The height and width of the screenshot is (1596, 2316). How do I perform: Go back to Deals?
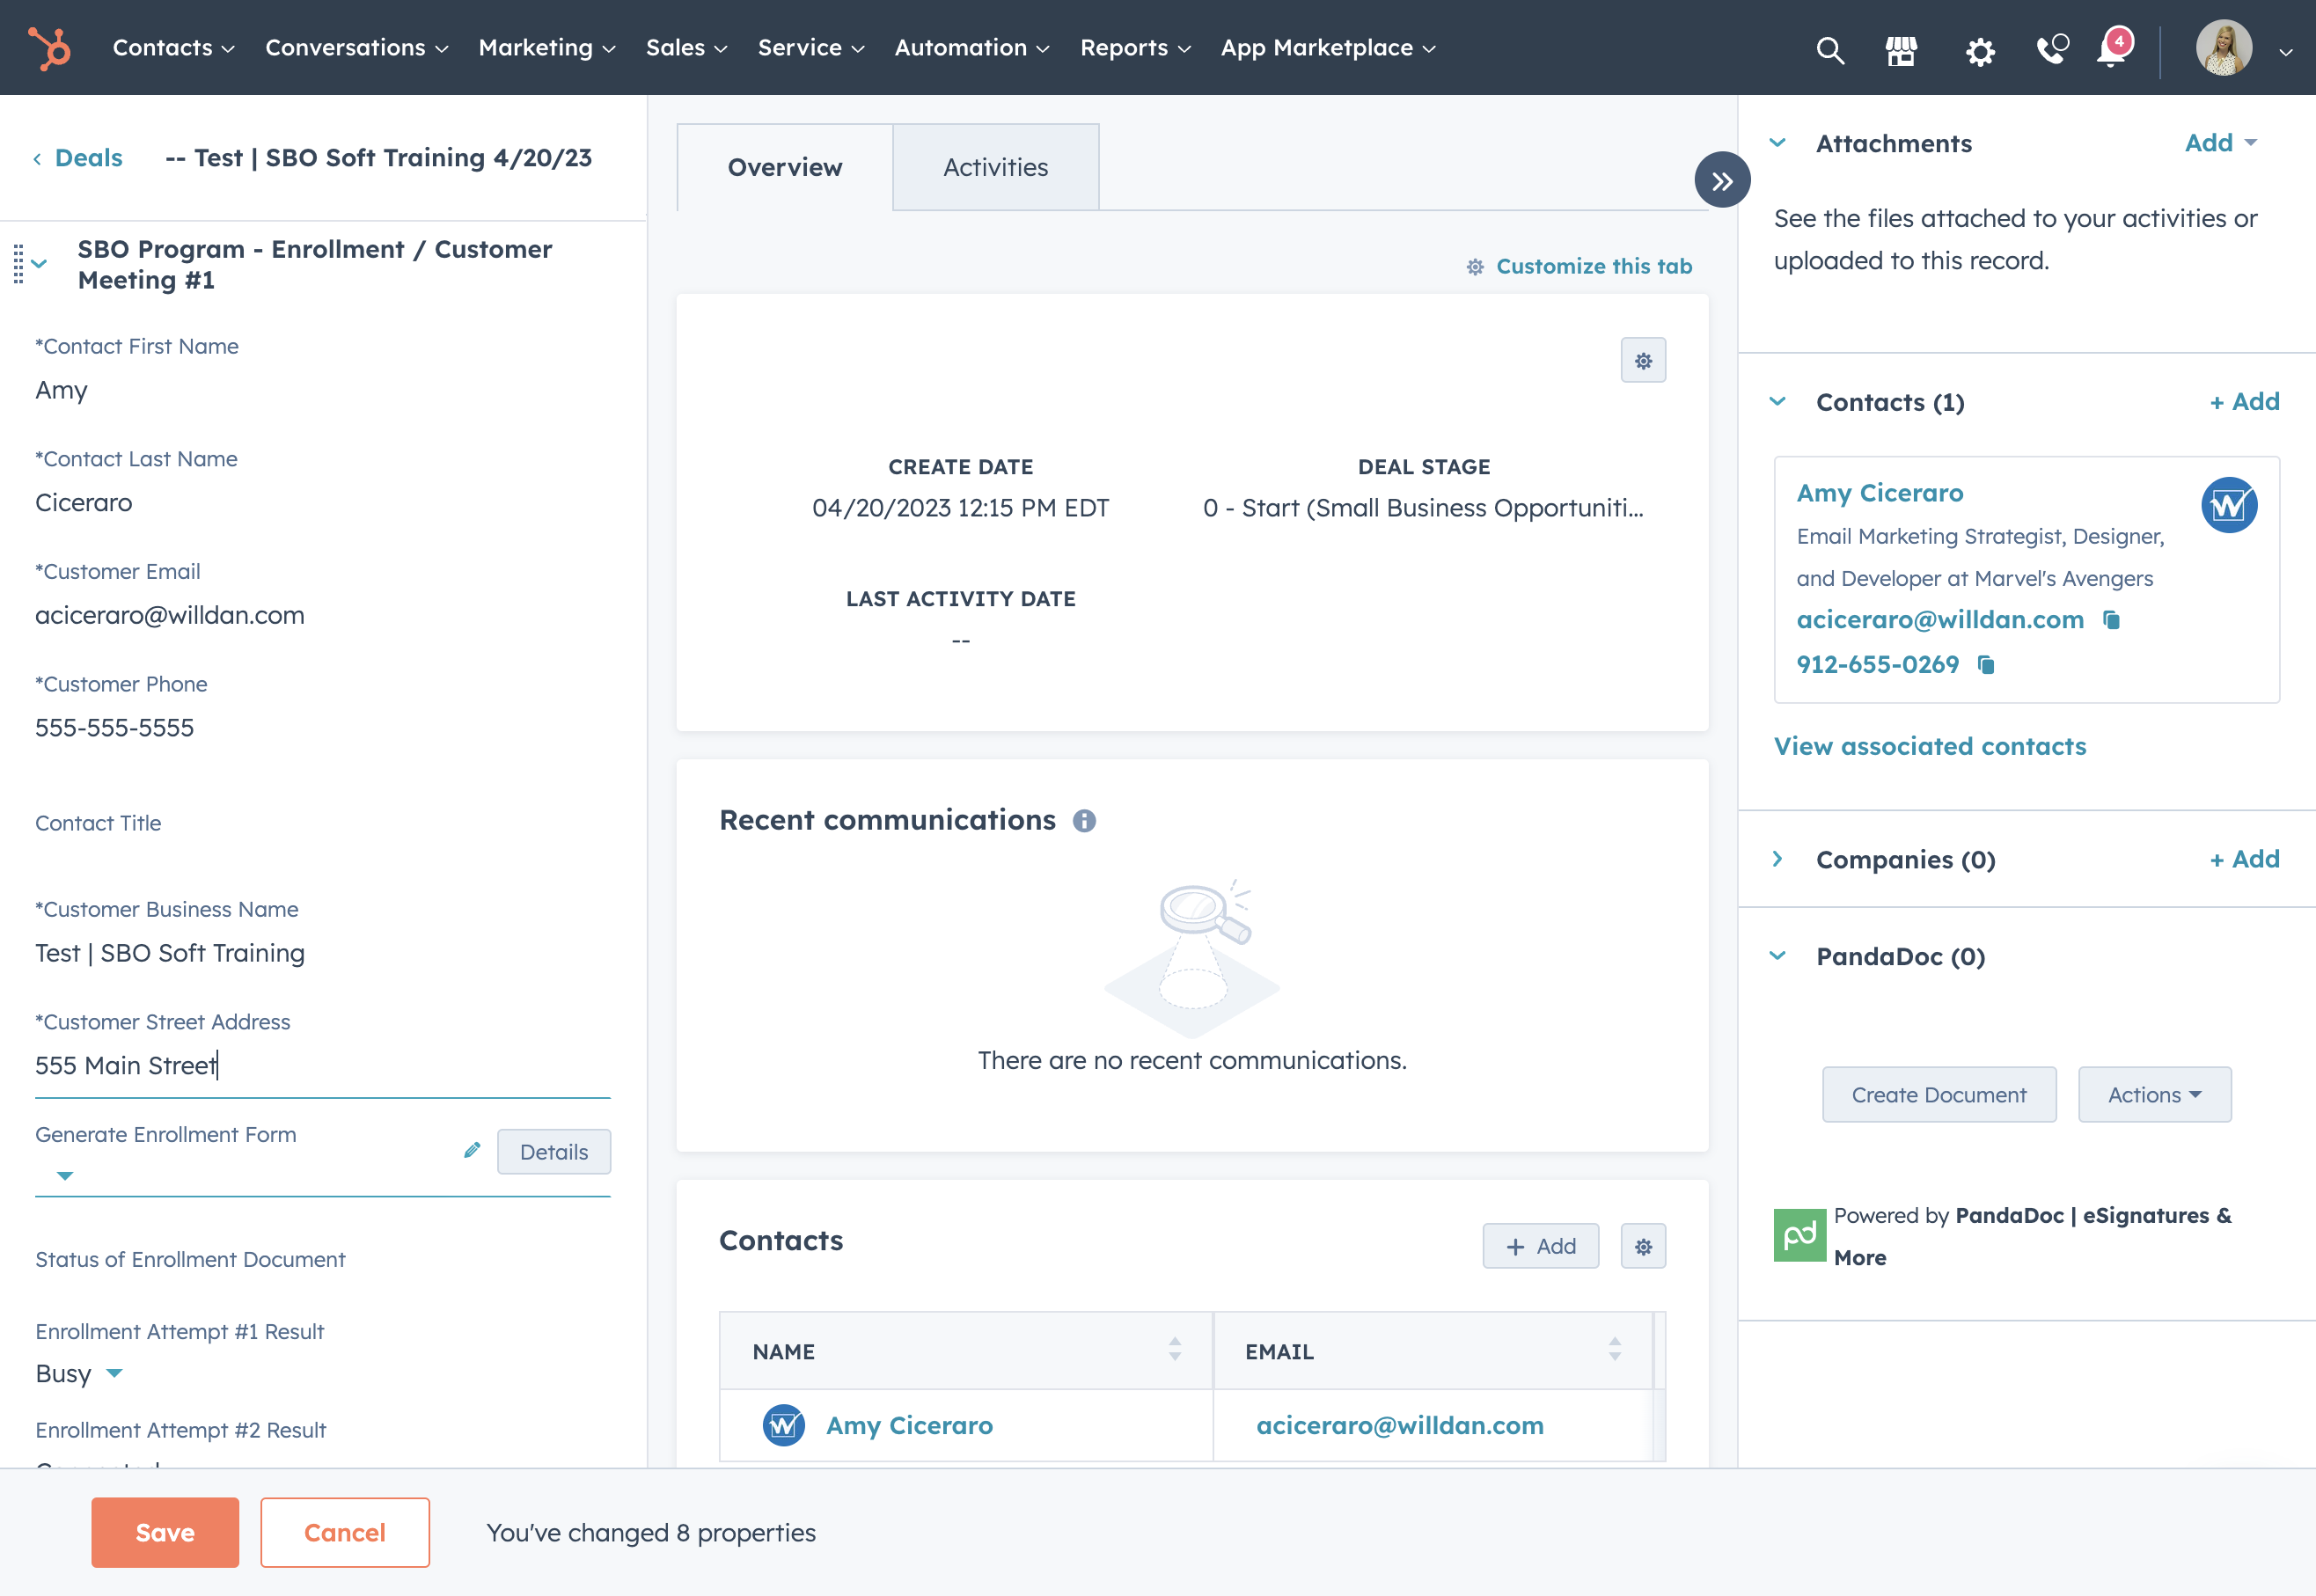(78, 158)
